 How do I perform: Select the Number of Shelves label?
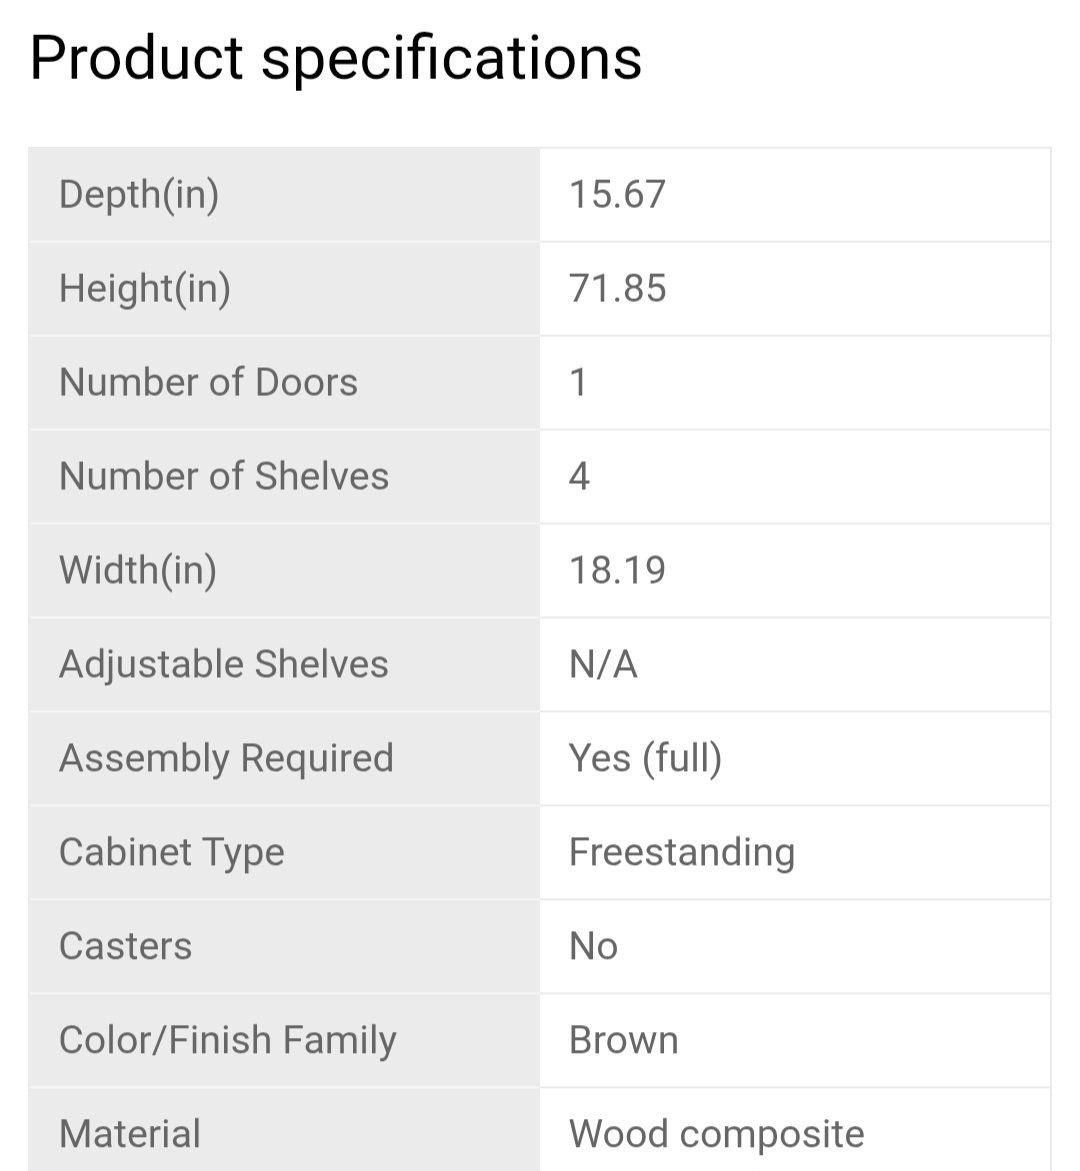224,476
